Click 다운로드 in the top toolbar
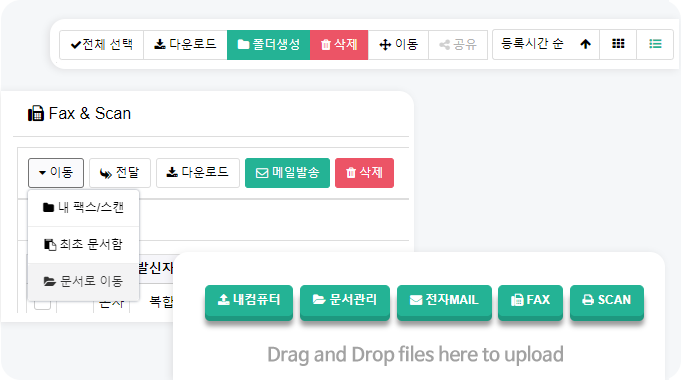 [x=185, y=45]
